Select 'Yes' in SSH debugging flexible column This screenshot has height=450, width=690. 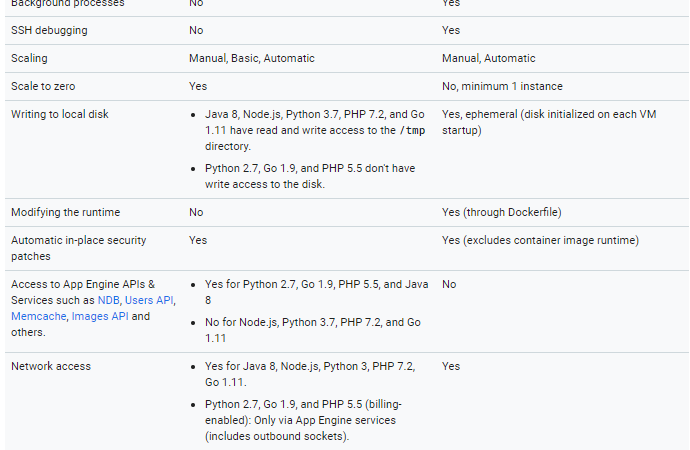451,30
